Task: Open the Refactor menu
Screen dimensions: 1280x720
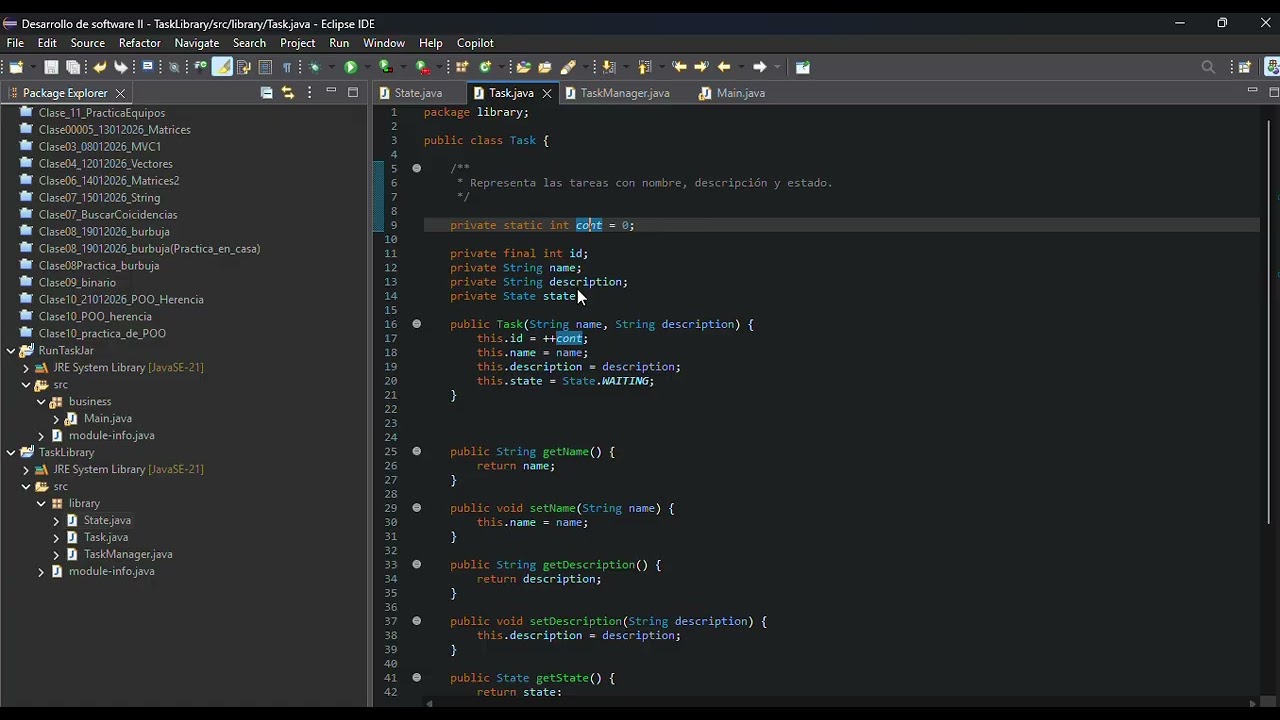Action: coord(139,43)
